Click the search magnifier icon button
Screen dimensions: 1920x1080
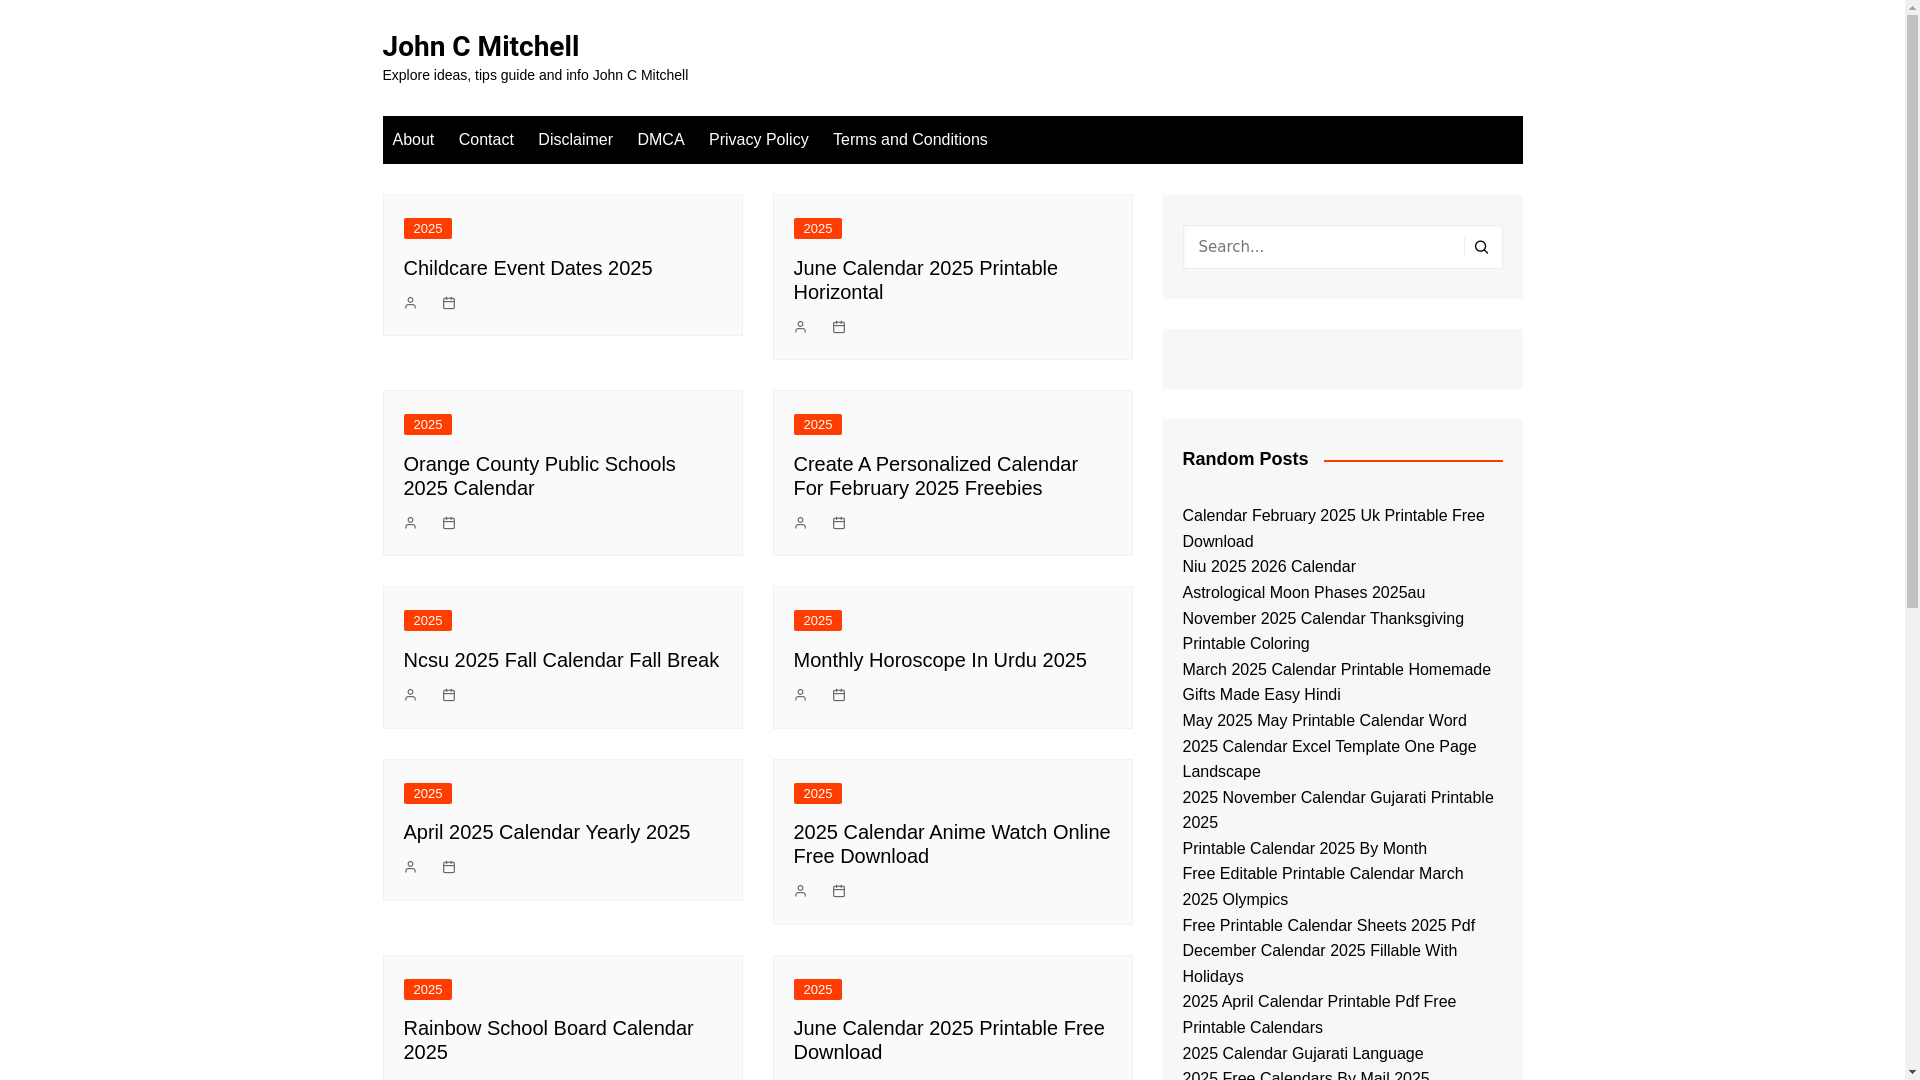tap(1482, 247)
